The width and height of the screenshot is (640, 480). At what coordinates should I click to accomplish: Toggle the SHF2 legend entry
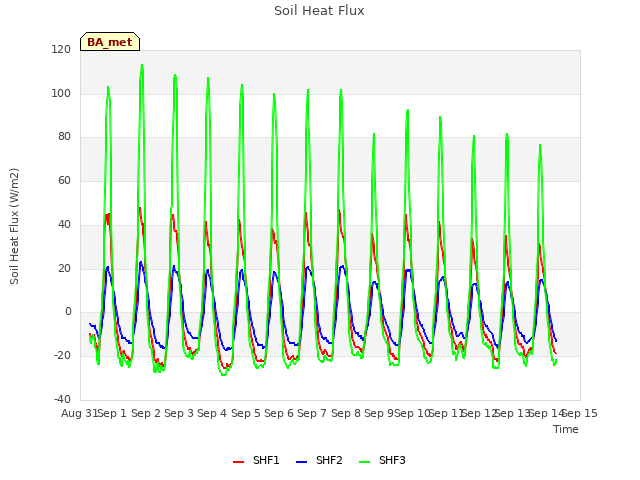[319, 461]
